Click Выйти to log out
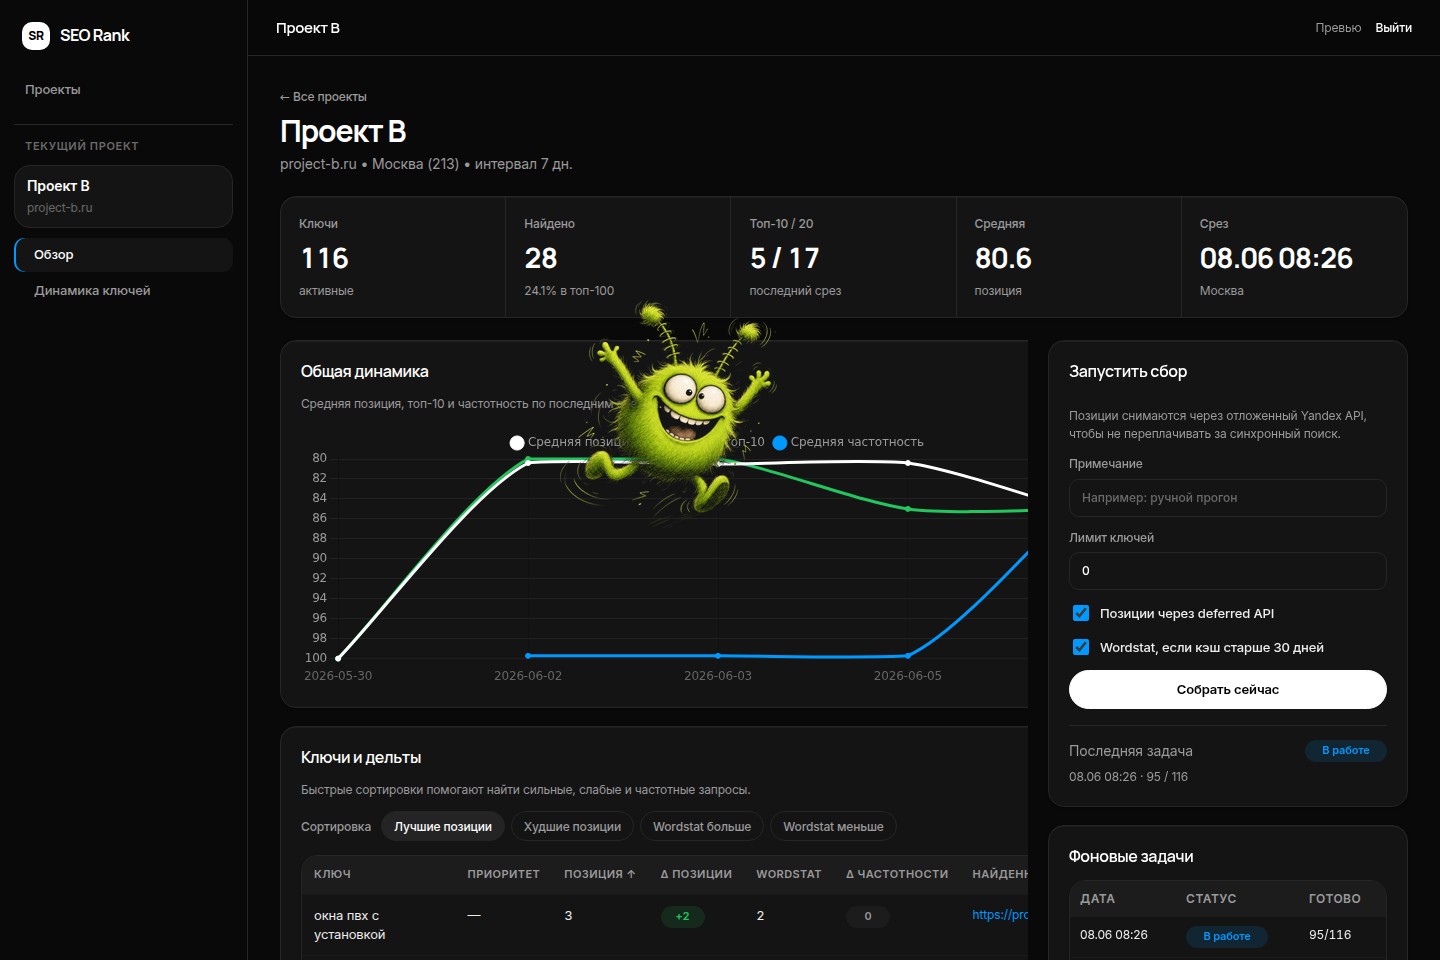 (1393, 28)
